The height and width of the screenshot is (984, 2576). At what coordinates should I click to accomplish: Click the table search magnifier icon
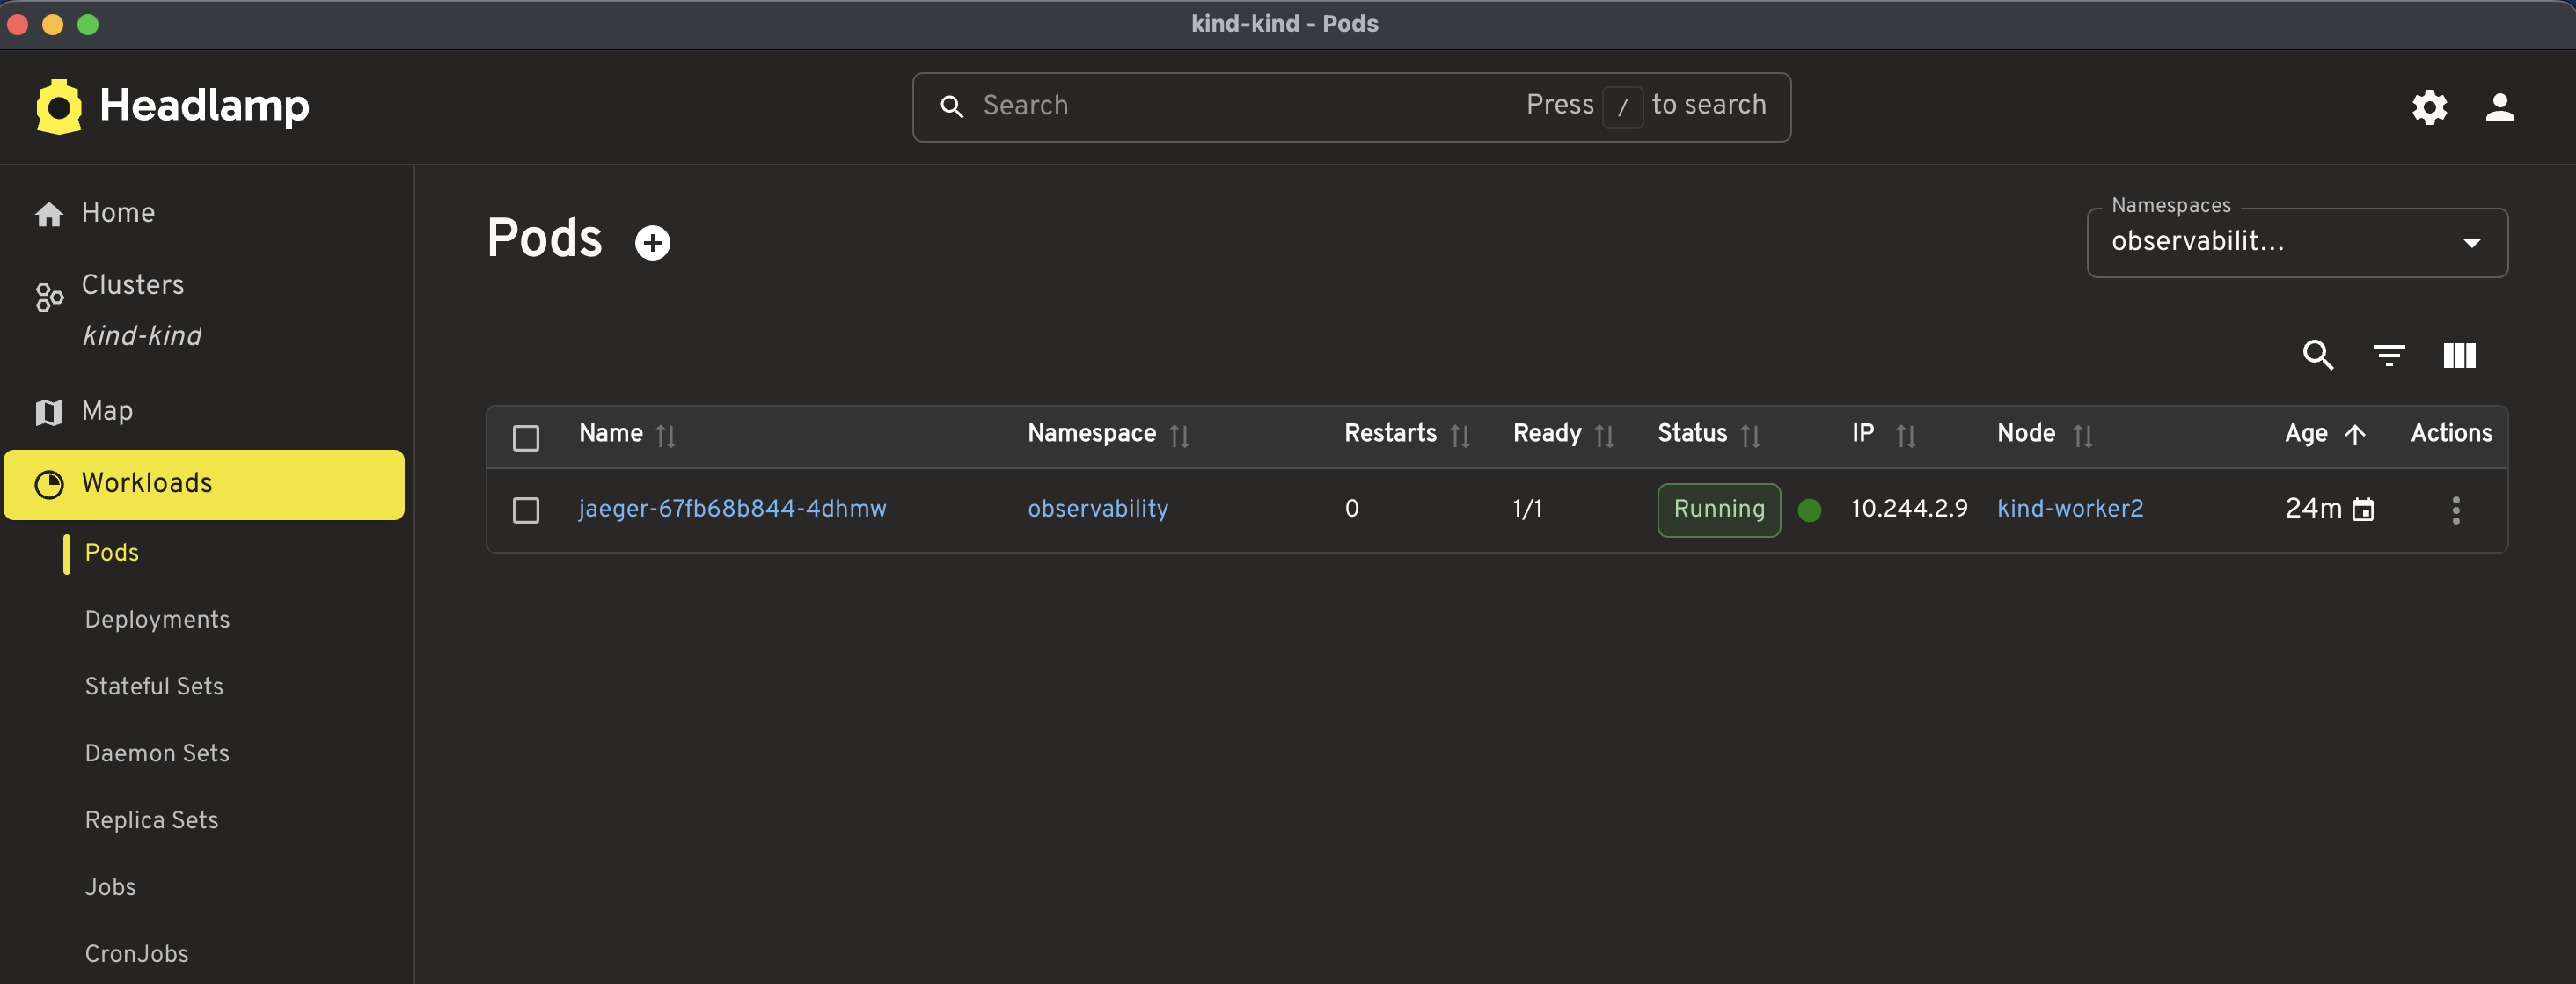click(2317, 355)
